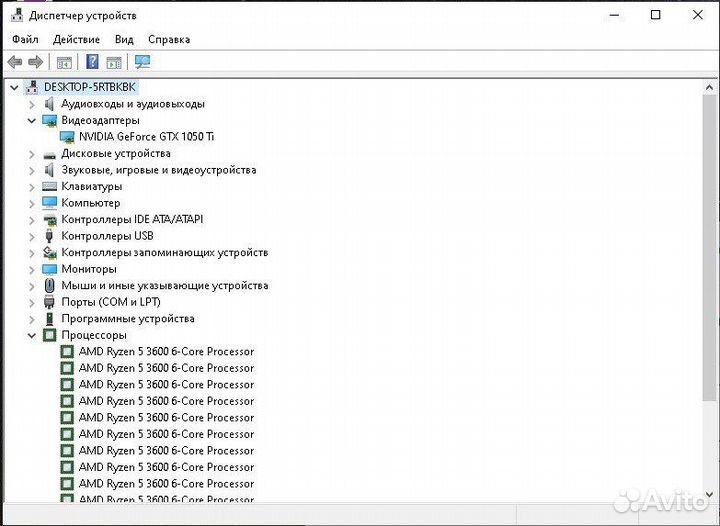This screenshot has height=526, width=720.
Task: Scan for hardware changes using the monitor icon
Action: tap(142, 62)
